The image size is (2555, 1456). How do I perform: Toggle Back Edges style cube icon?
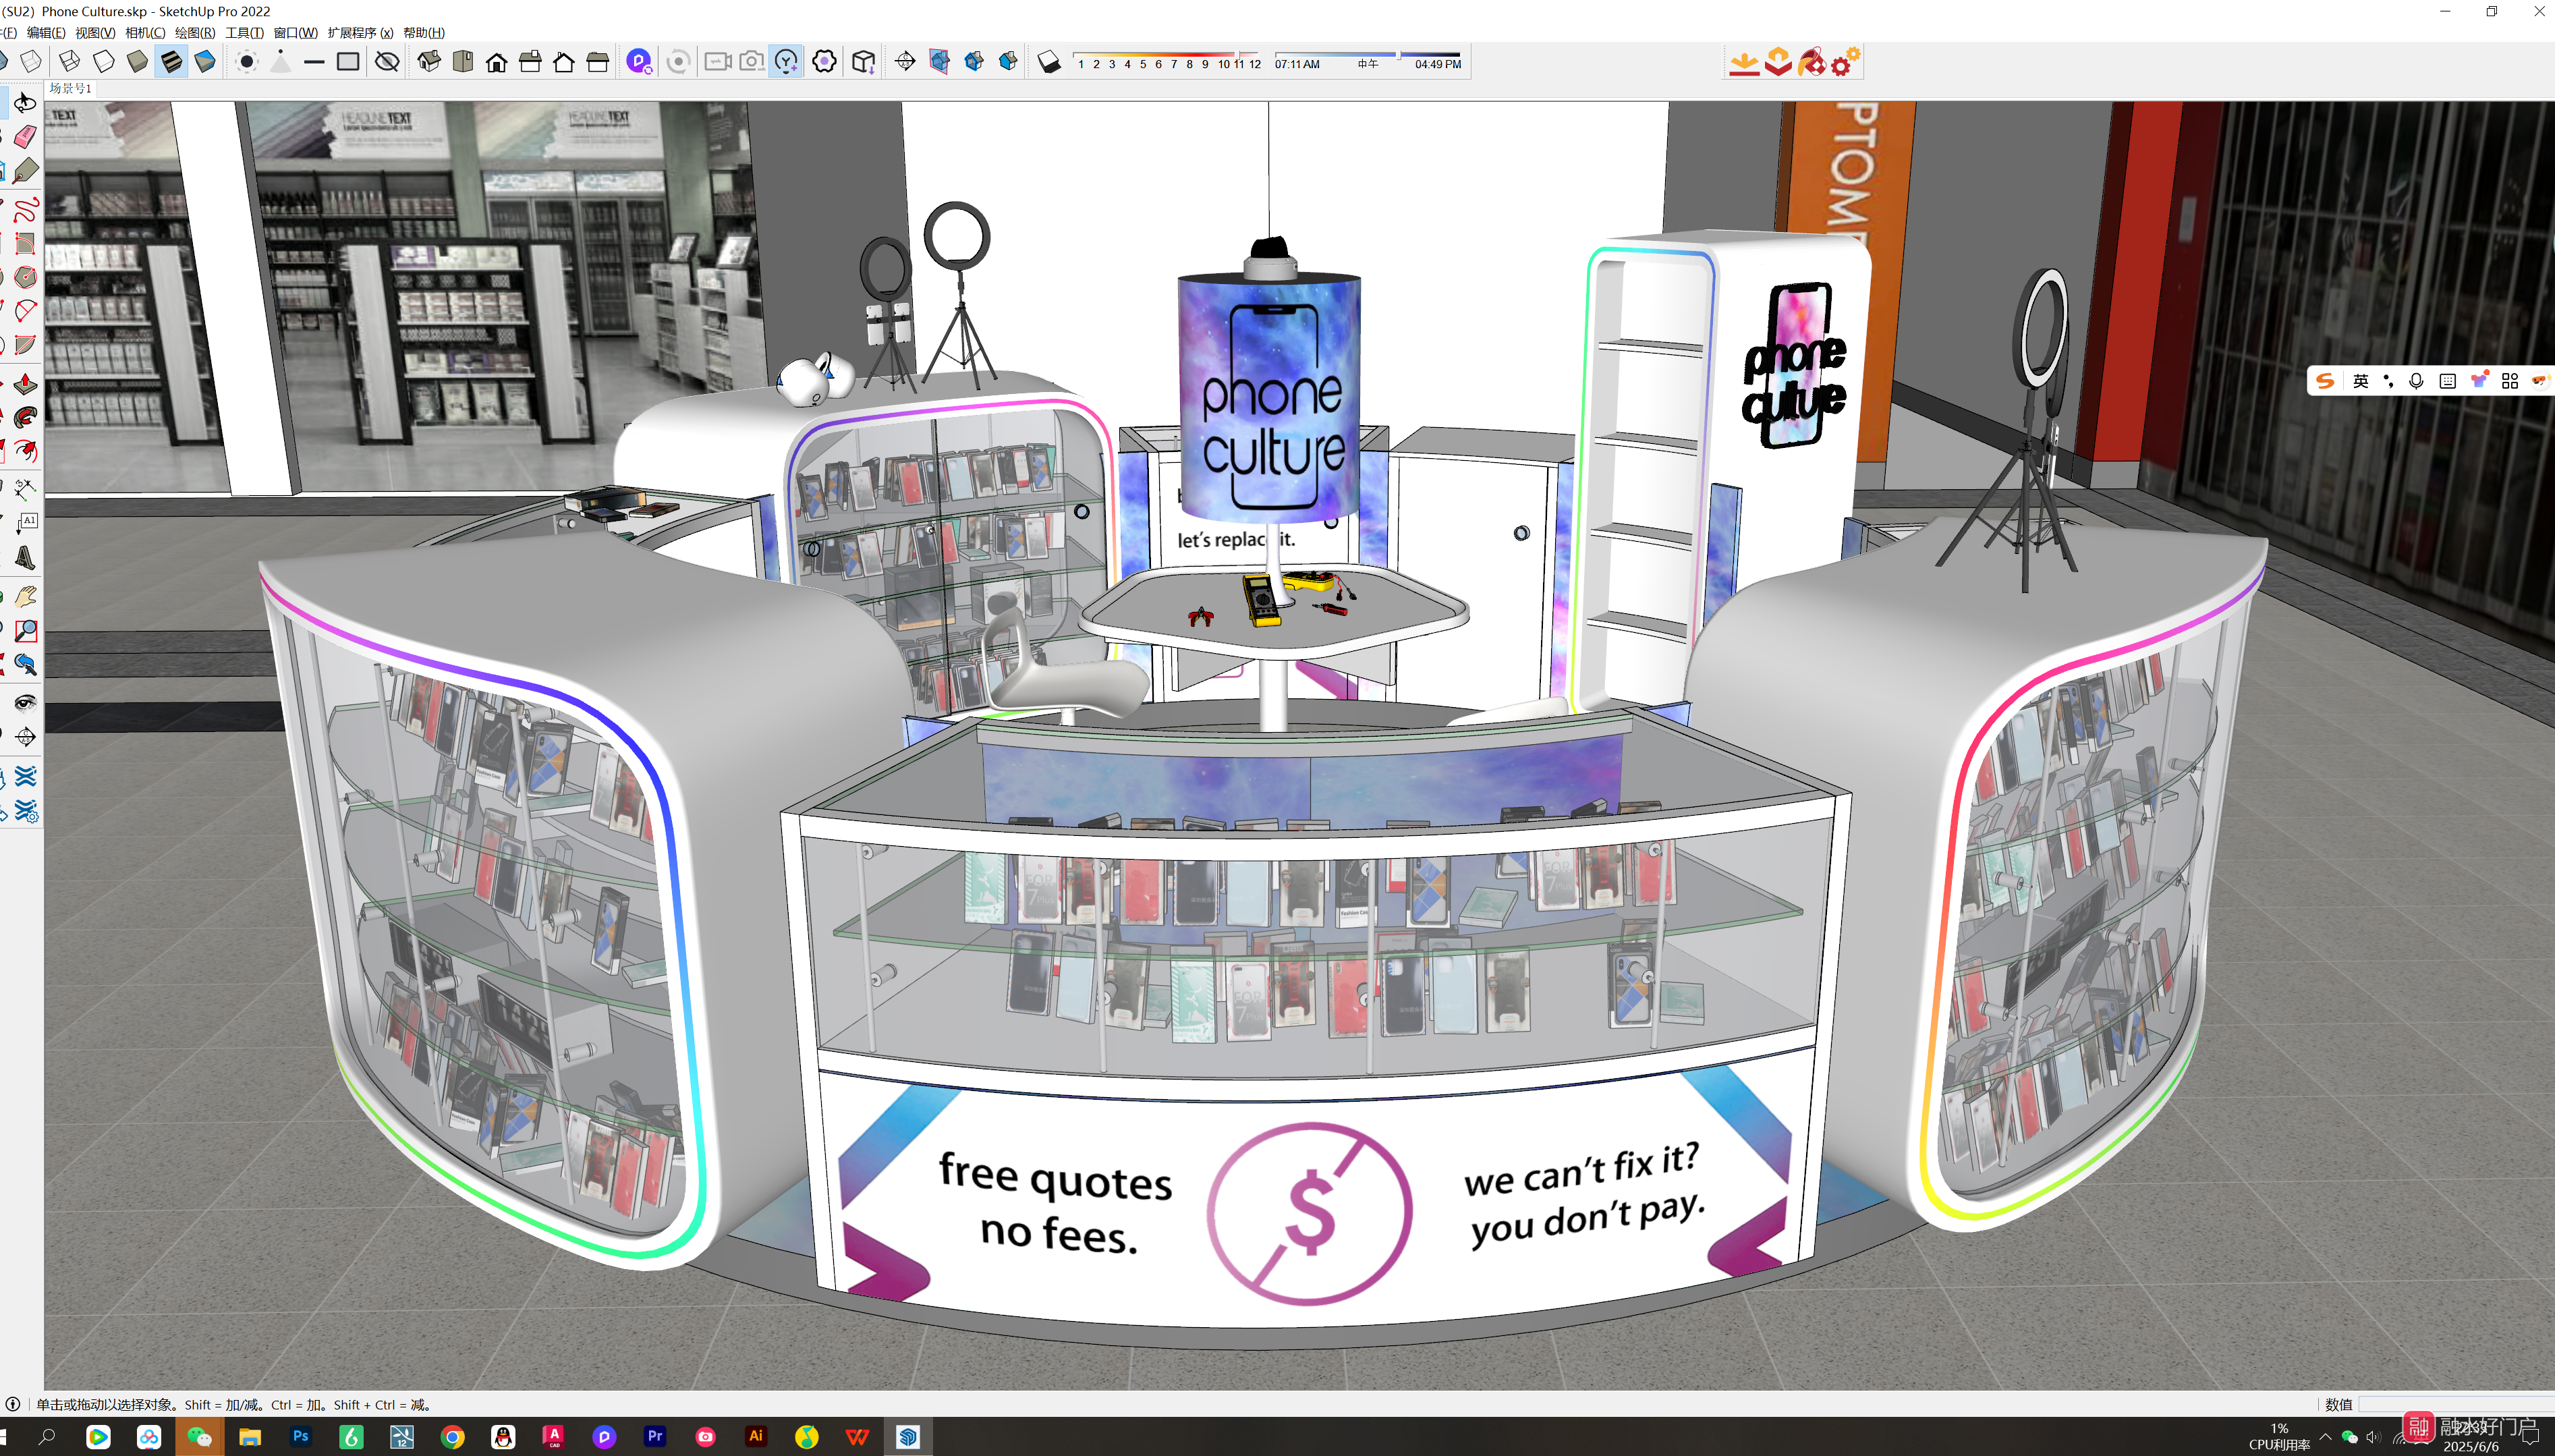[32, 62]
